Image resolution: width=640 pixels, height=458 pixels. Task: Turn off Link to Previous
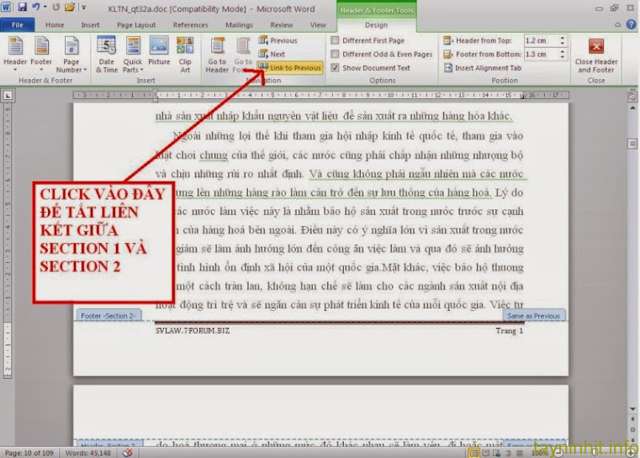click(289, 67)
